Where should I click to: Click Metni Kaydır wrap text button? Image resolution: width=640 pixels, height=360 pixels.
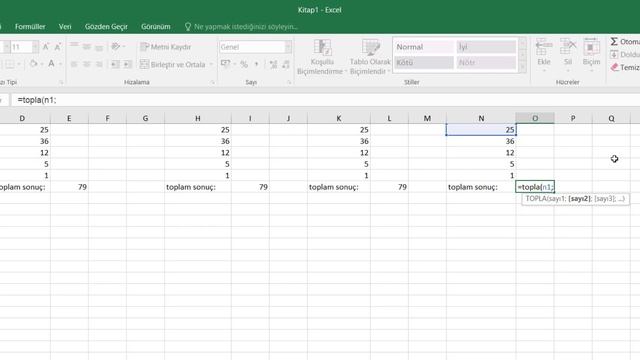click(x=165, y=47)
